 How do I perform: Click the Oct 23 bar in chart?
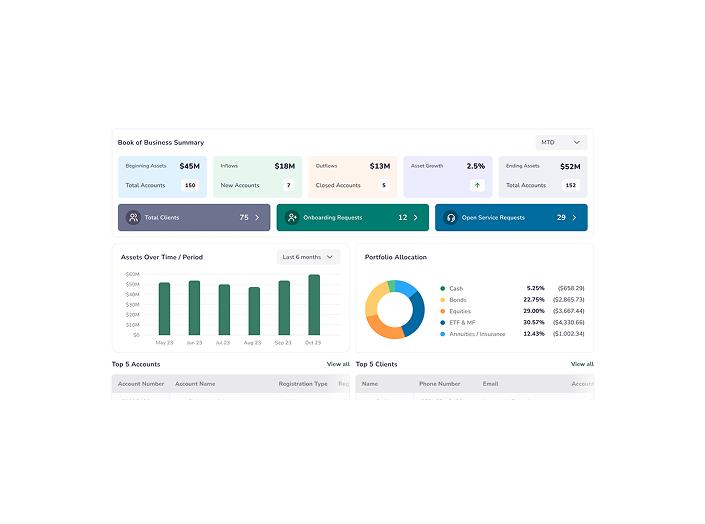314,305
